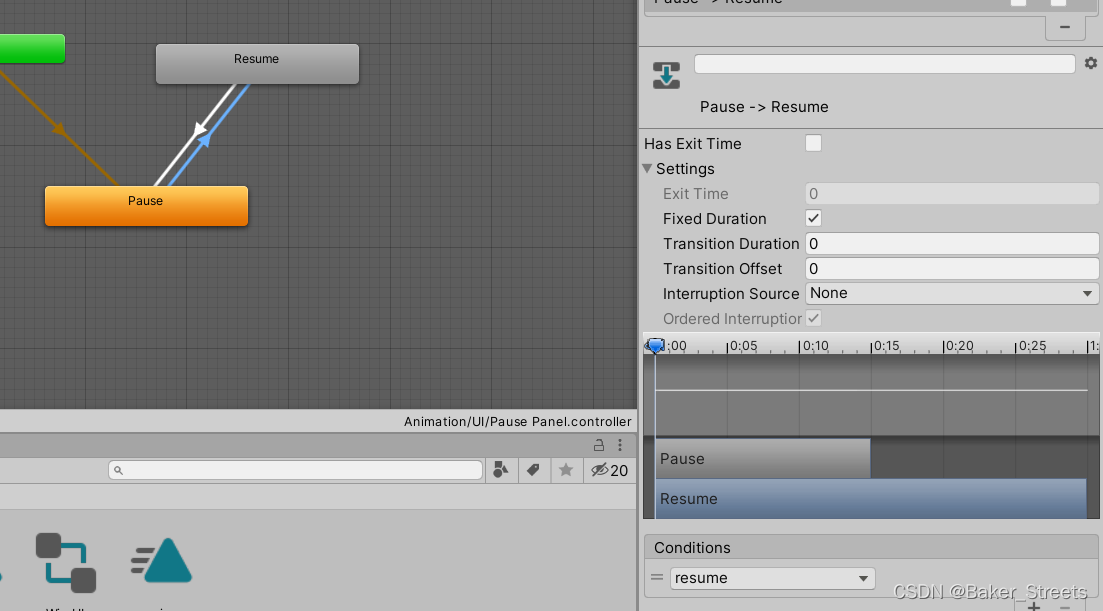Image resolution: width=1103 pixels, height=611 pixels.
Task: Open the Interruption Source dropdown
Action: (x=952, y=294)
